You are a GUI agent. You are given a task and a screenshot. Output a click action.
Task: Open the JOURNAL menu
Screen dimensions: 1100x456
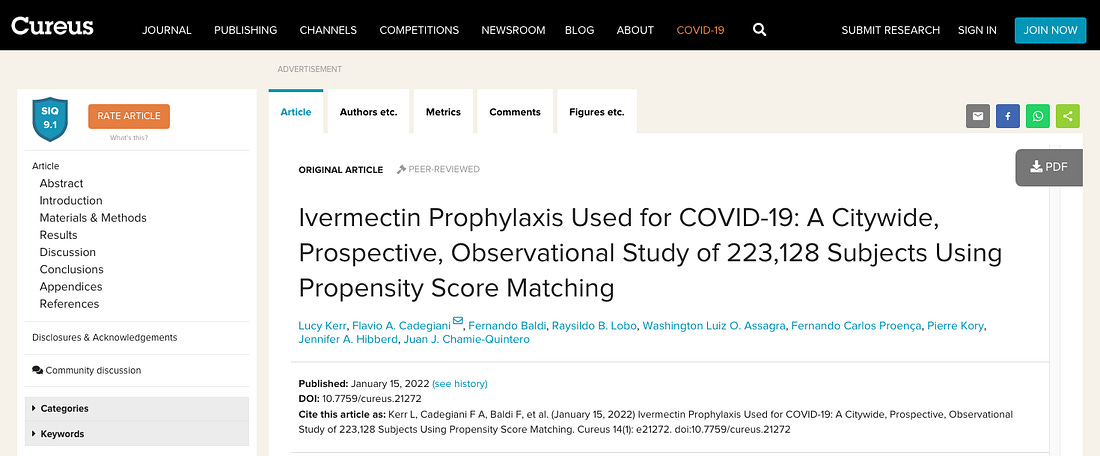click(x=167, y=30)
